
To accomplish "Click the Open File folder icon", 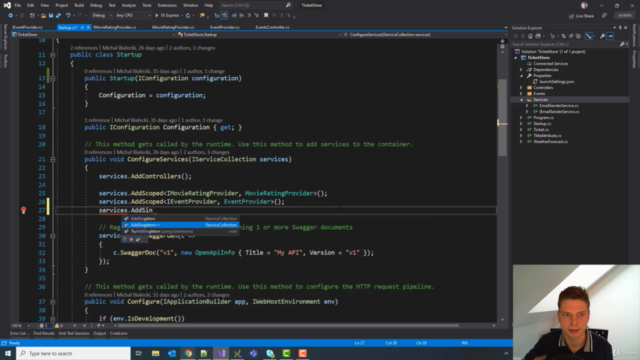I will tap(43, 16).
